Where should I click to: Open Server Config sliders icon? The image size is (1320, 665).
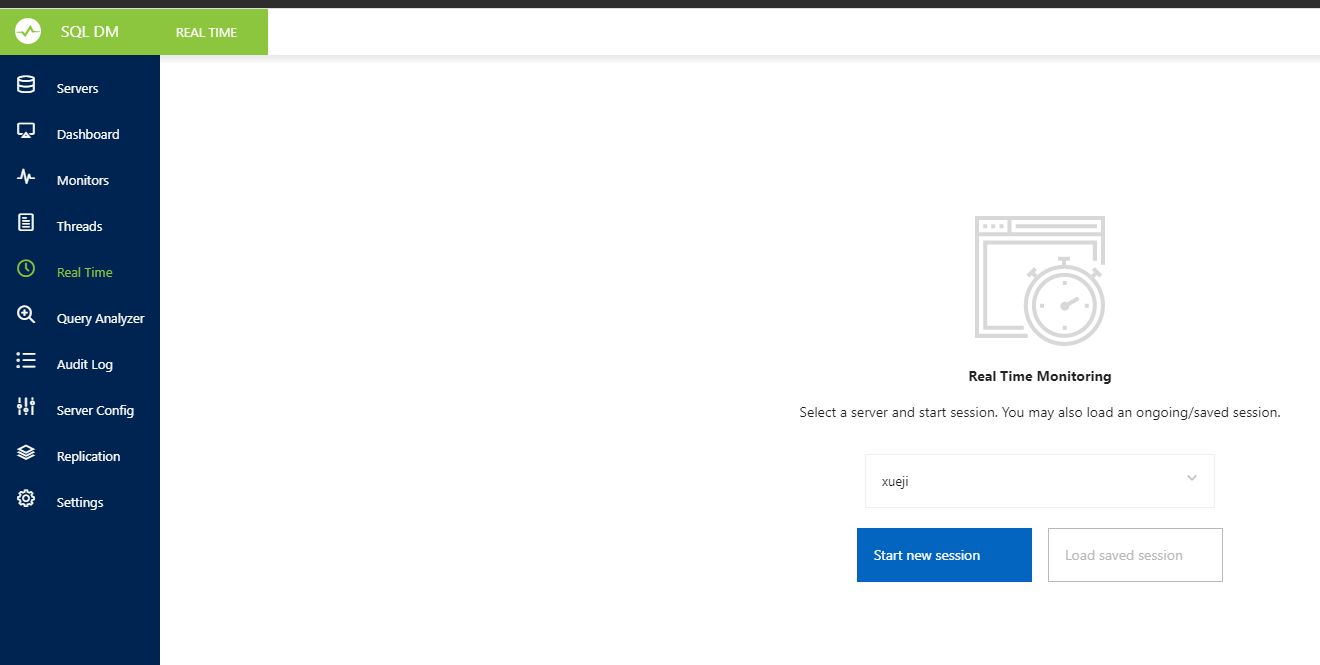tap(26, 406)
